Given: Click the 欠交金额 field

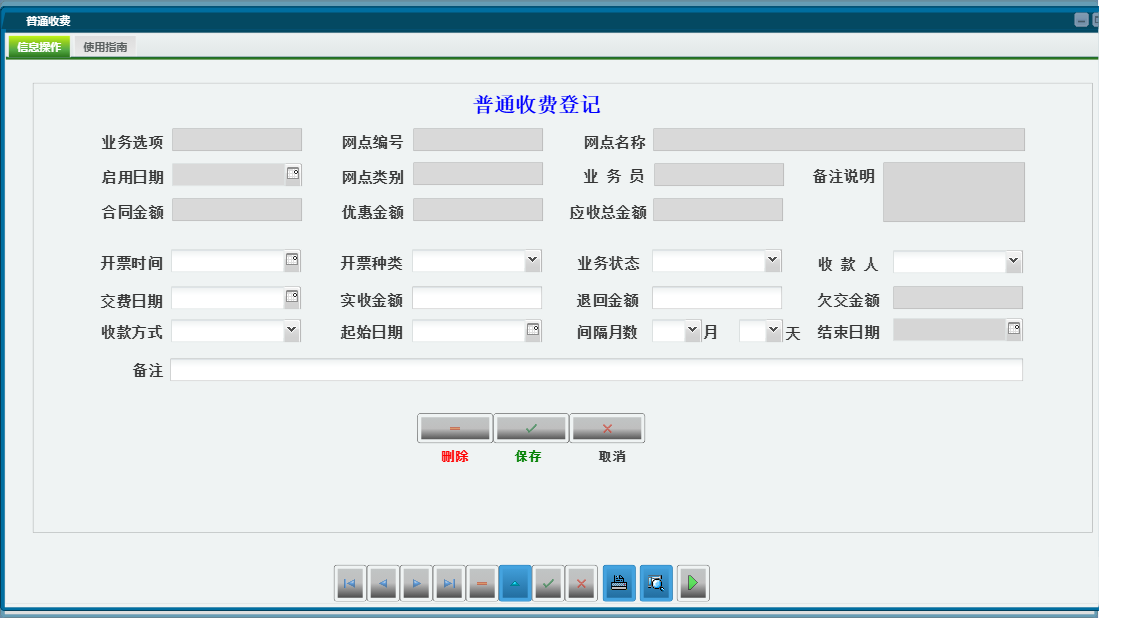Looking at the screenshot, I should pyautogui.click(x=958, y=297).
